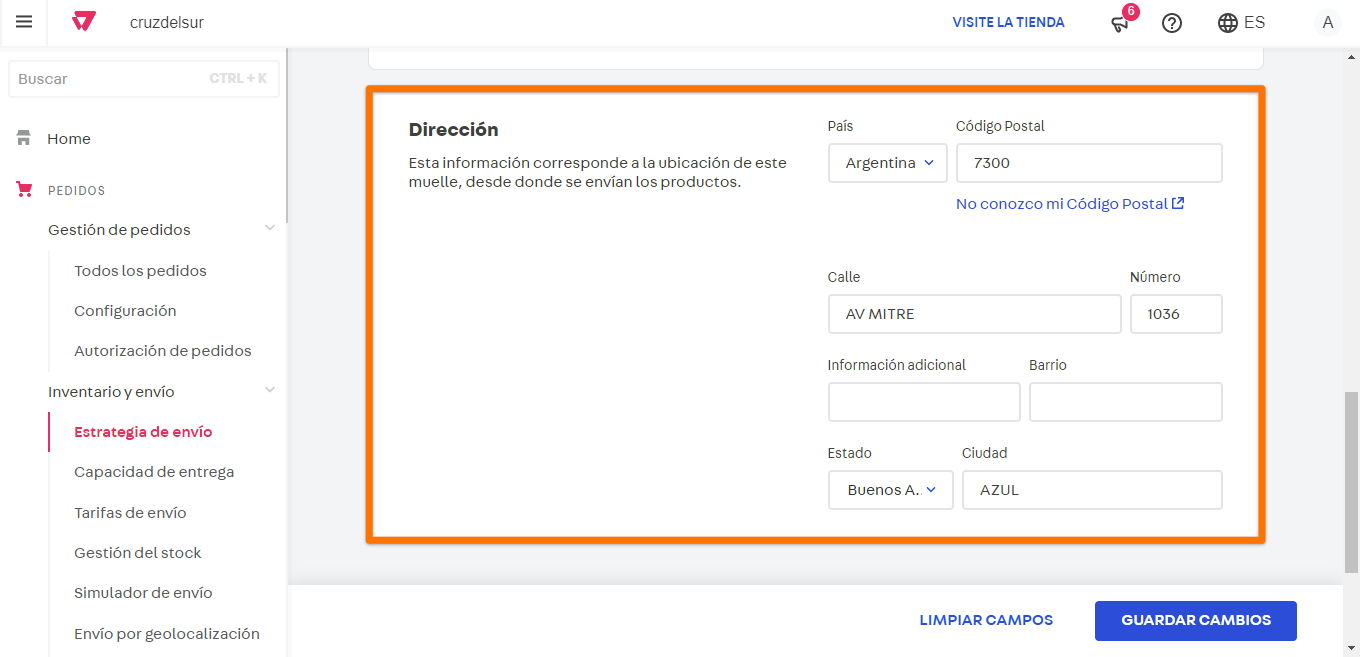Open the help question mark icon
This screenshot has width=1360, height=657.
[x=1172, y=23]
